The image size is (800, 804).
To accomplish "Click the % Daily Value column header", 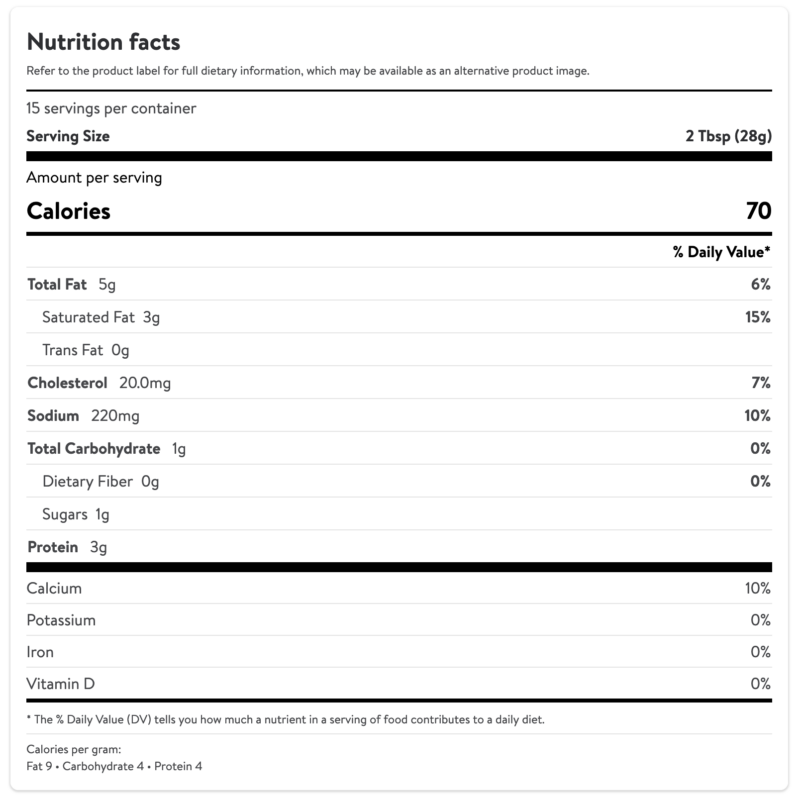I will click(722, 252).
